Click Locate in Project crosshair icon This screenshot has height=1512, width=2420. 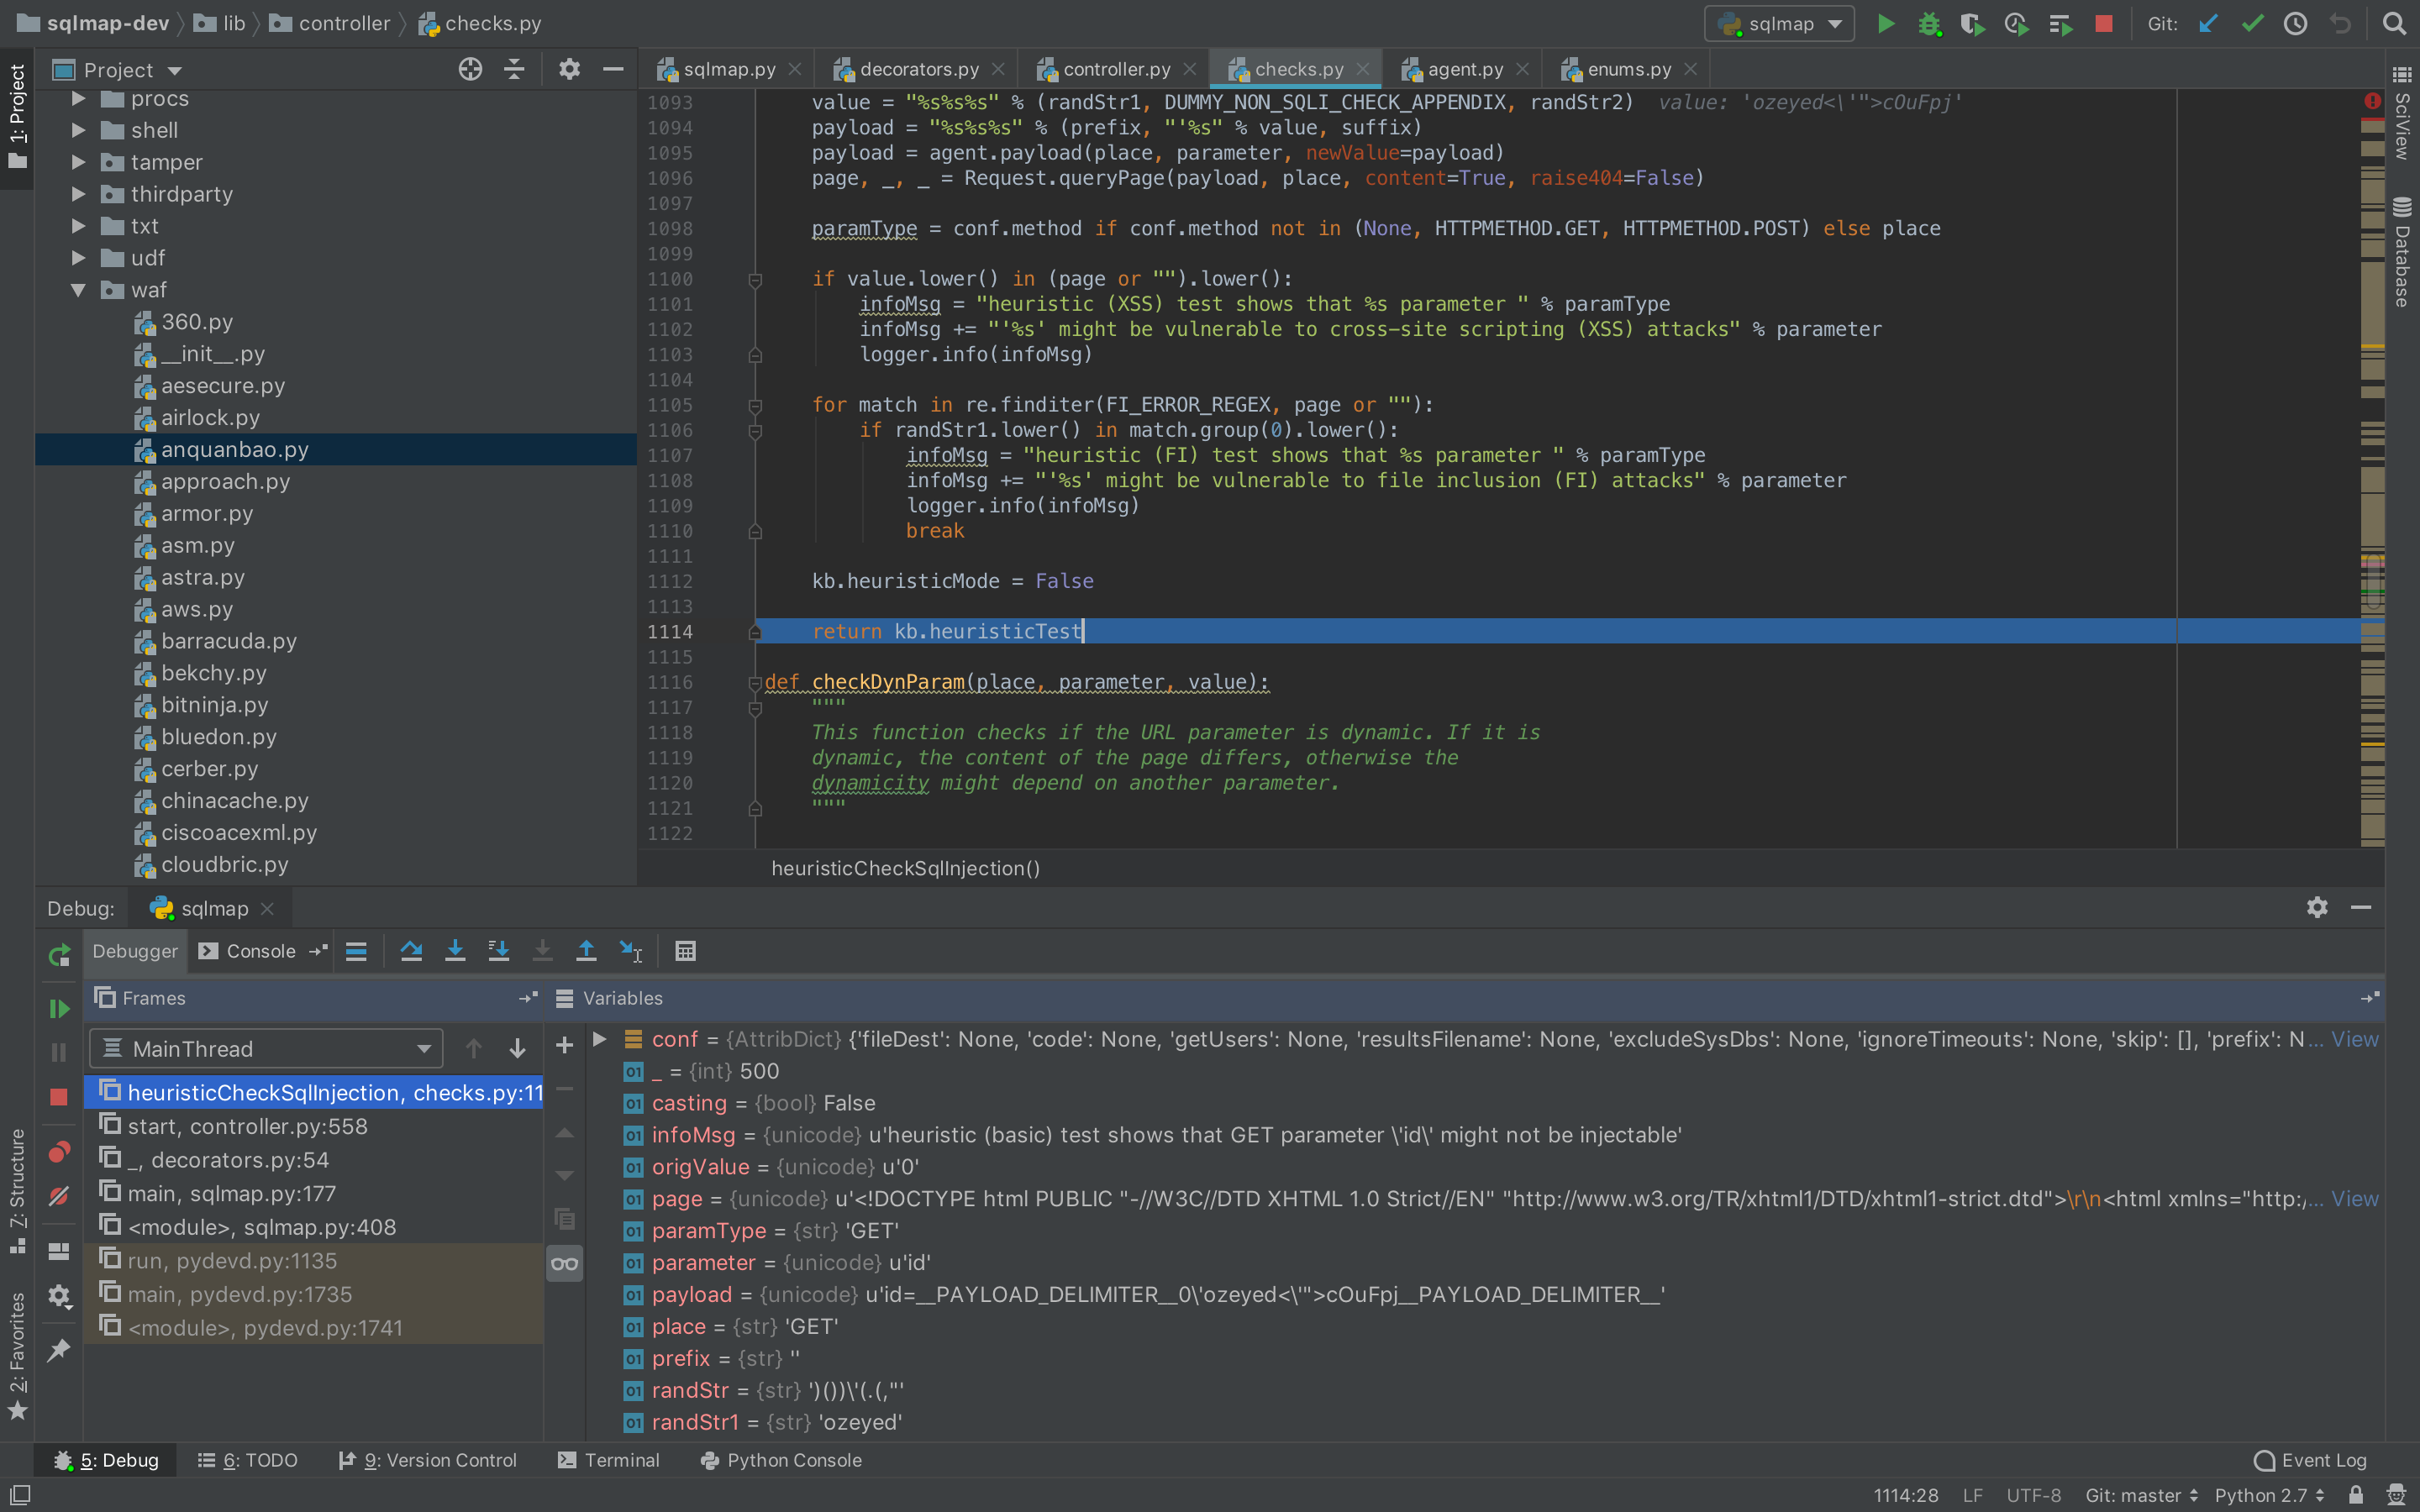tap(470, 69)
